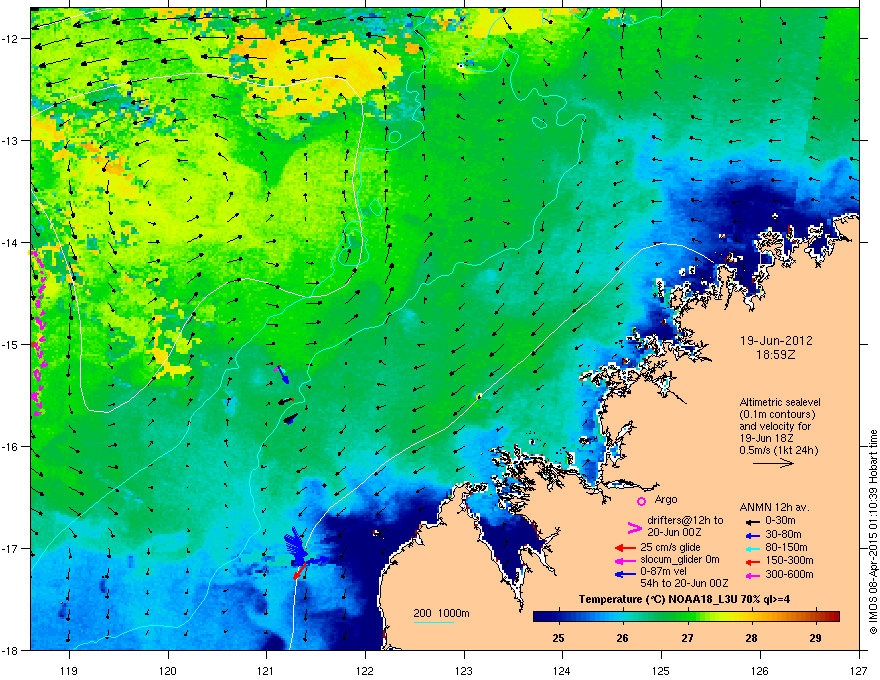Click the magenta 300-600m ANMN legend arrow

[753, 575]
